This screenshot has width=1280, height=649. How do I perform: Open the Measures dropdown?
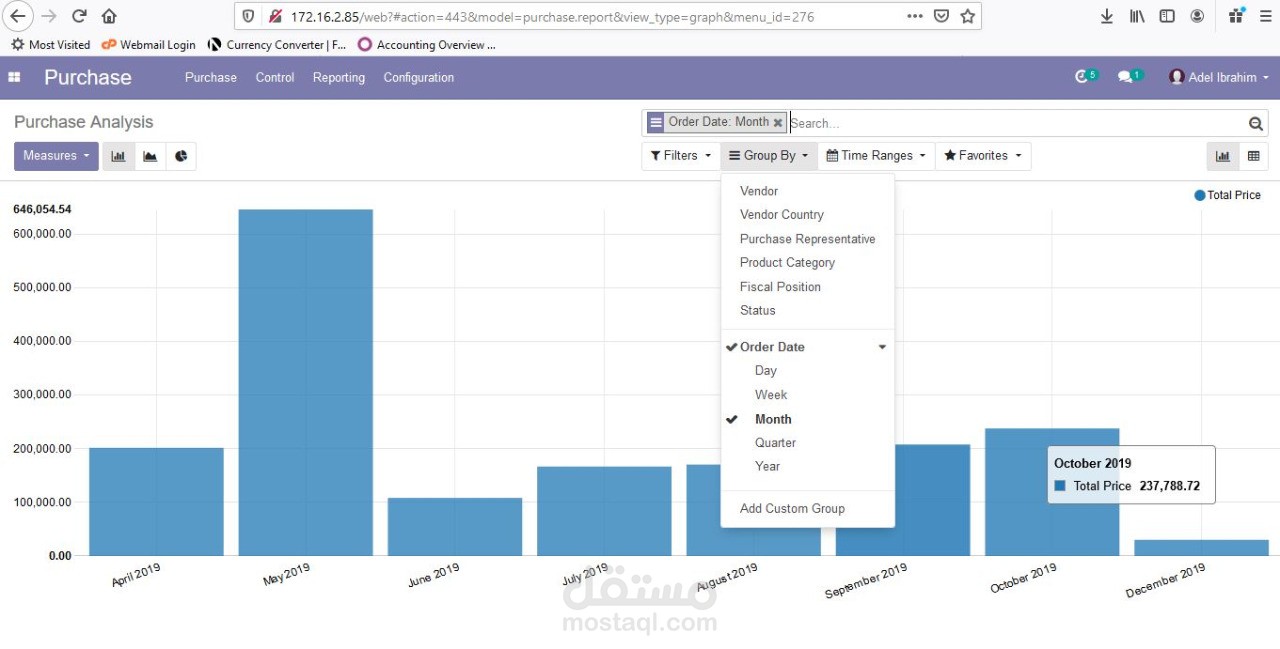pyautogui.click(x=55, y=156)
